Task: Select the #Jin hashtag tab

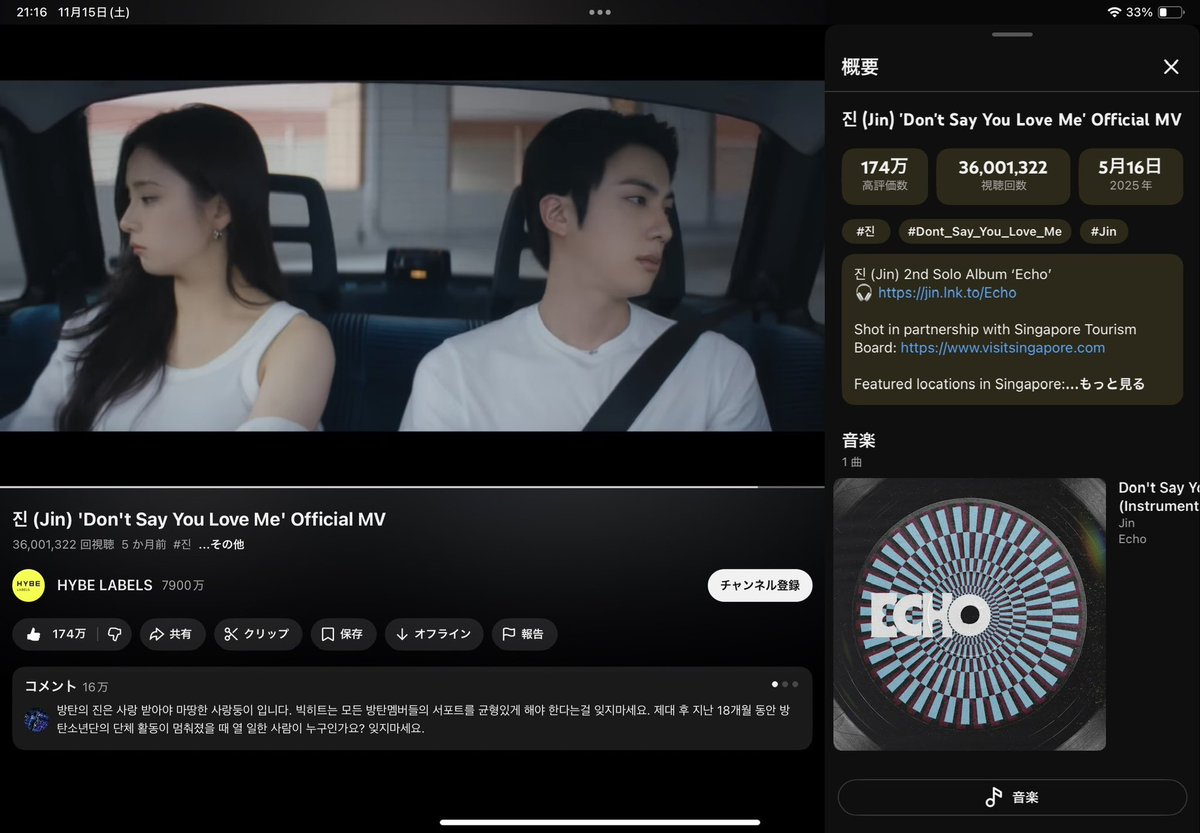Action: [1103, 231]
